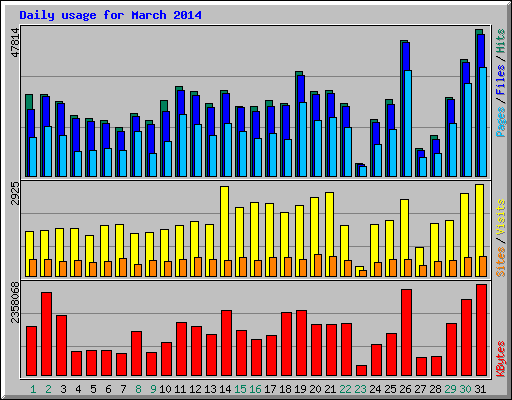The image size is (512, 400).
Task: Select the cyan pages bar for day 11
Action: [183, 145]
